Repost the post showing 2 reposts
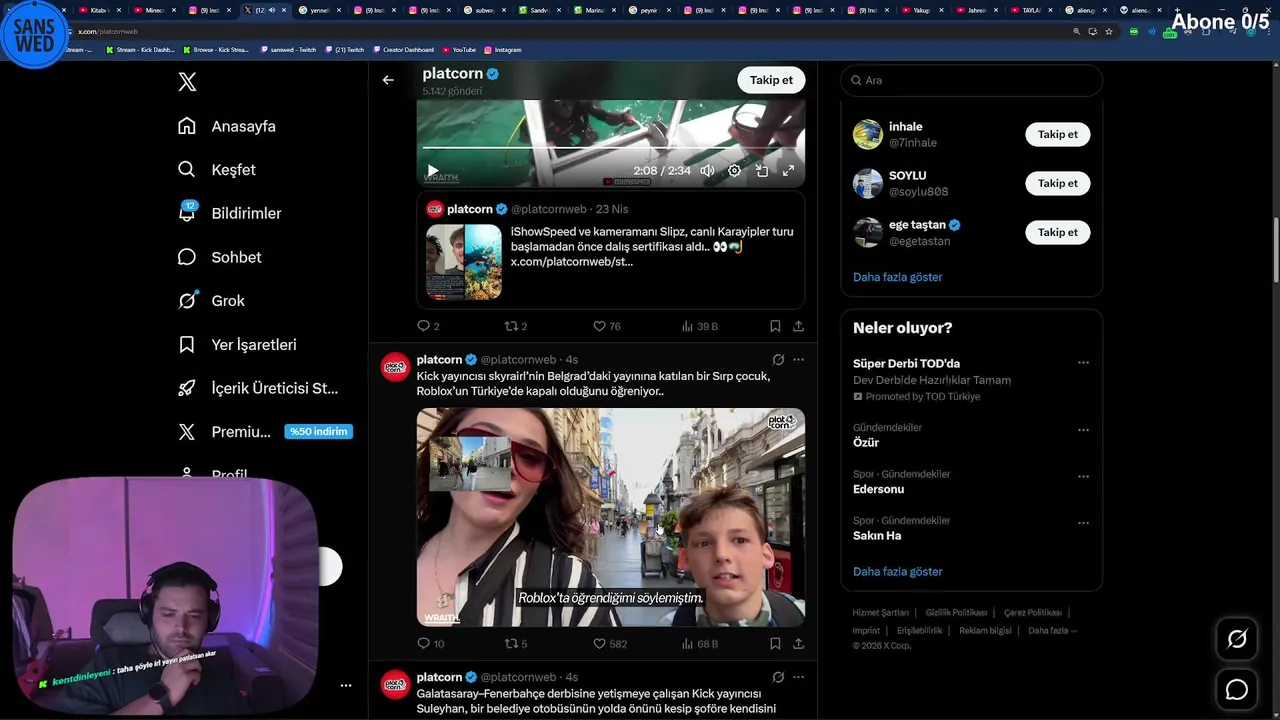 point(516,326)
